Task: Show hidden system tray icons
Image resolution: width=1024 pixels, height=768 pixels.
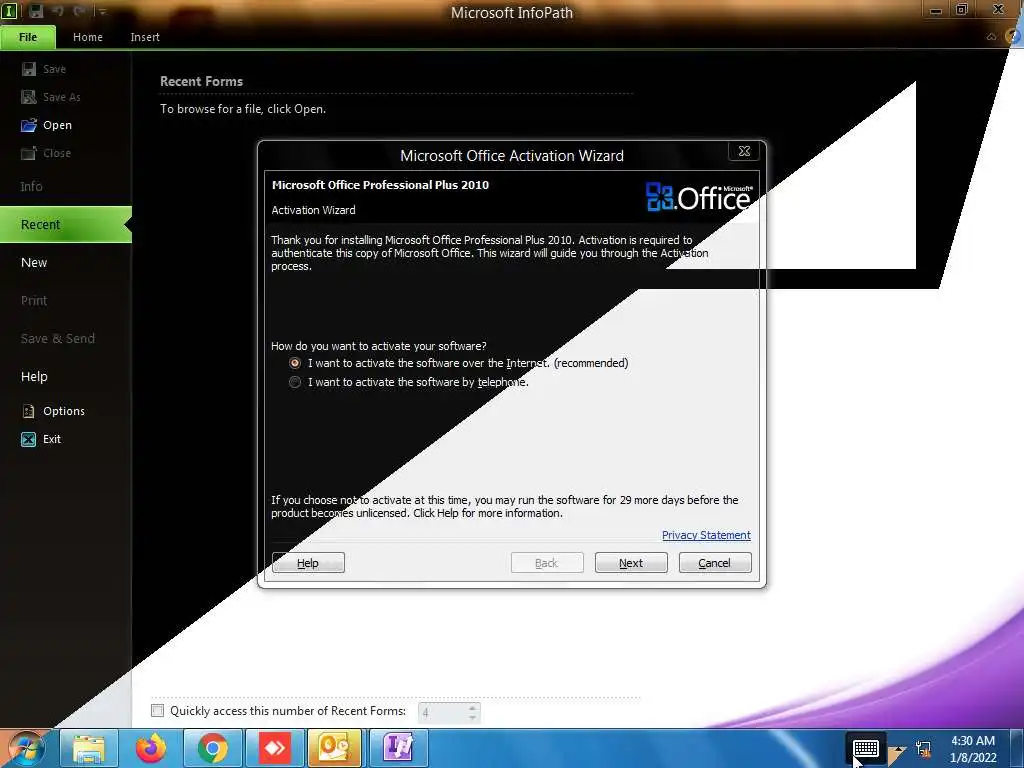Action: (x=897, y=751)
